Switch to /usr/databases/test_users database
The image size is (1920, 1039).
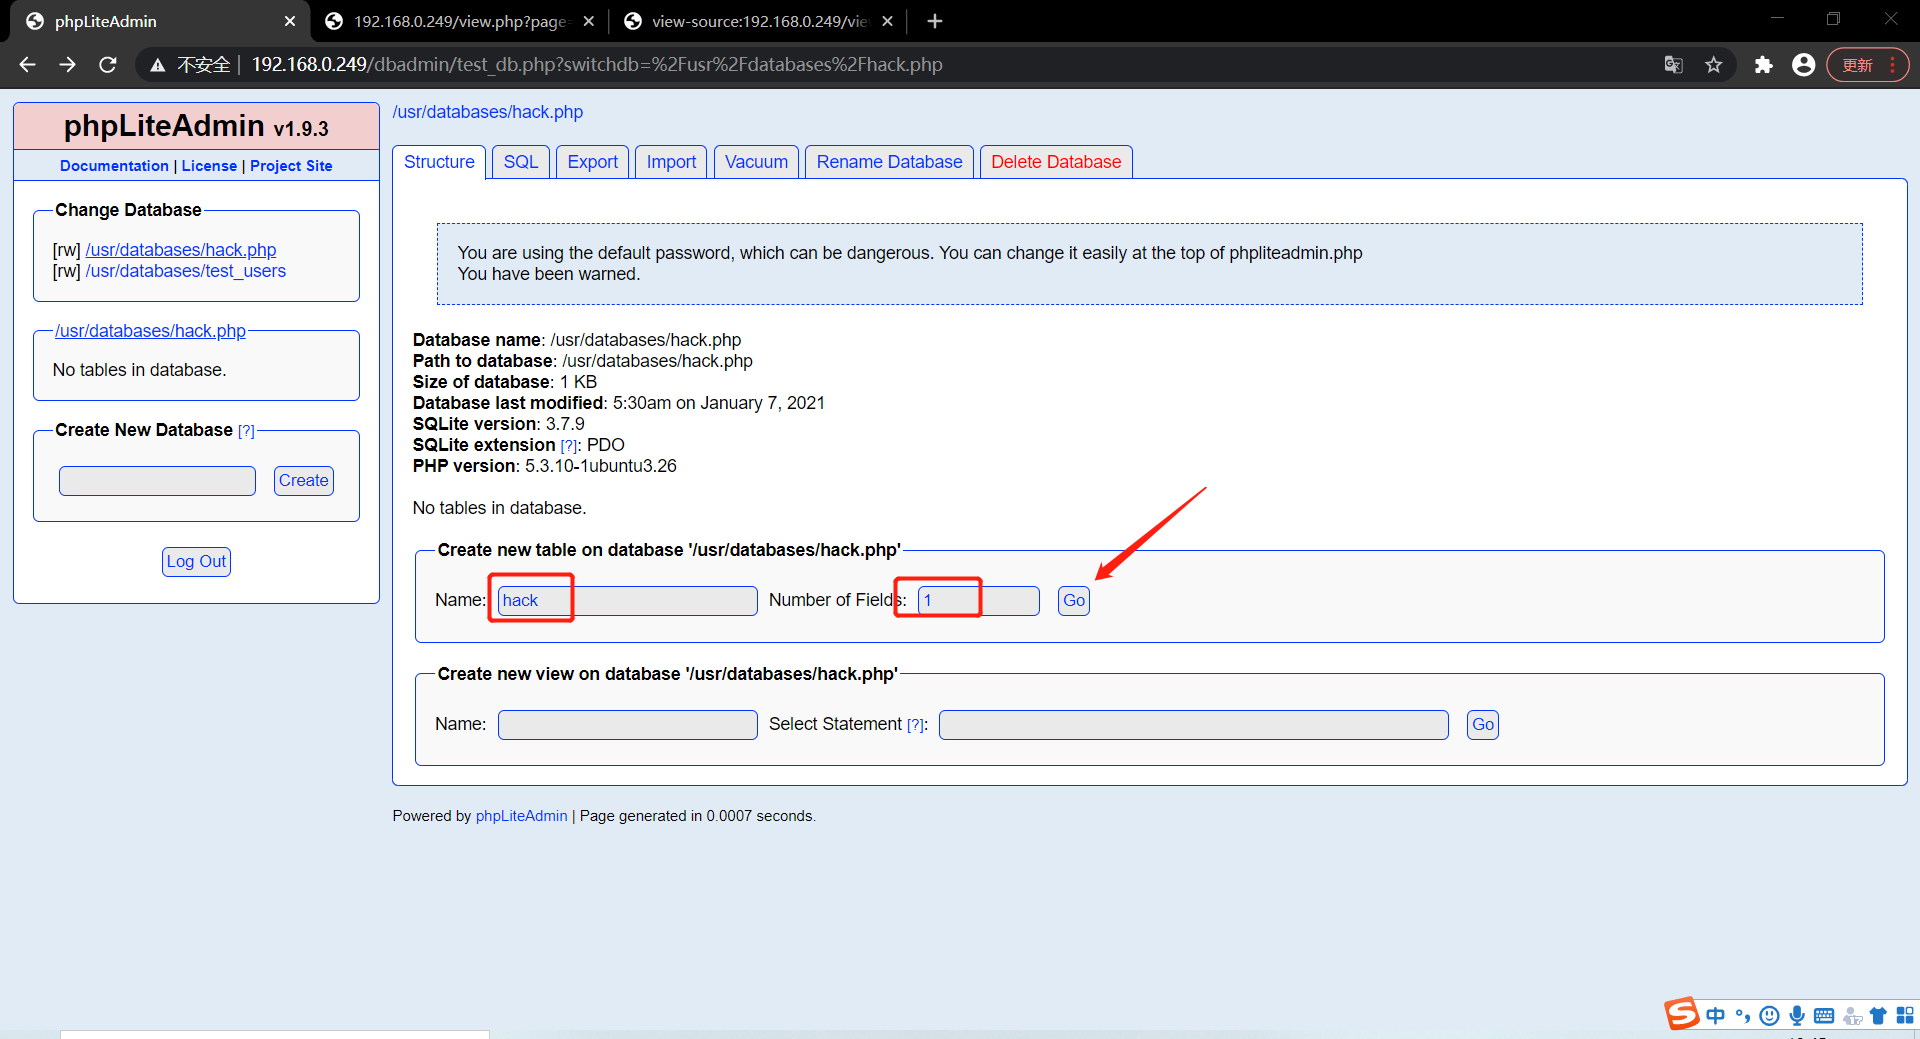186,271
